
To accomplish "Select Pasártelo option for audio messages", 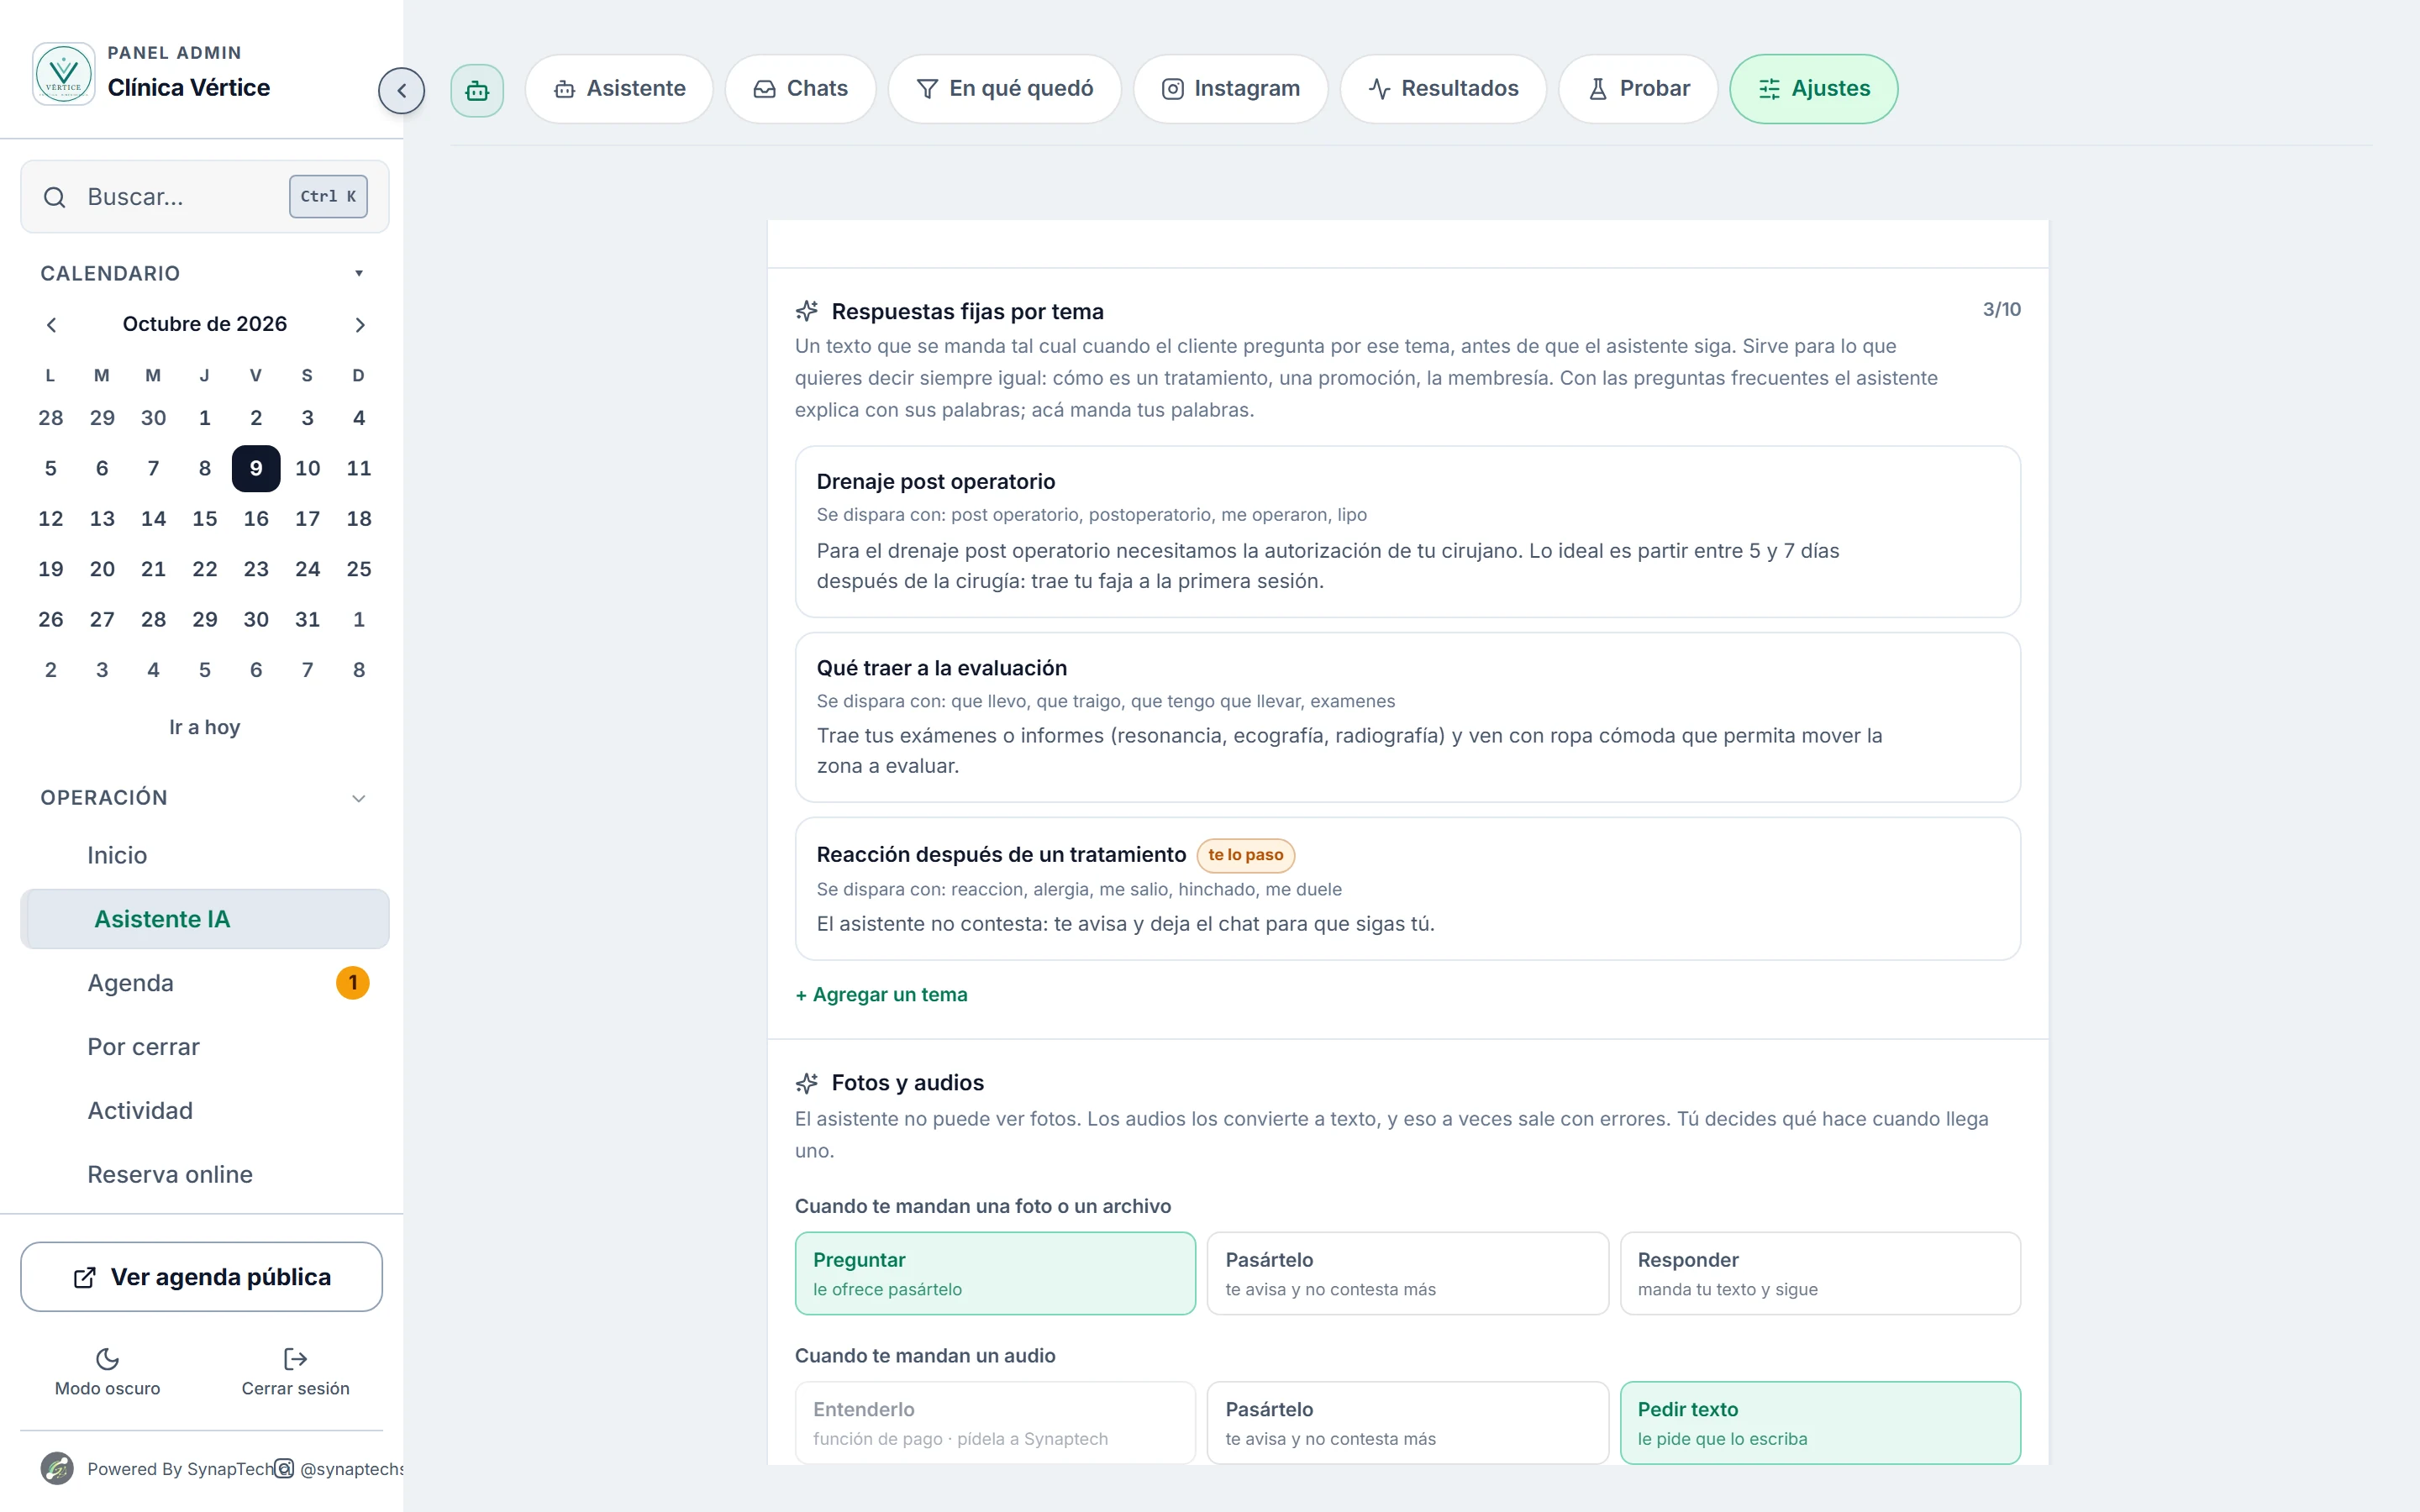I will click(1407, 1422).
